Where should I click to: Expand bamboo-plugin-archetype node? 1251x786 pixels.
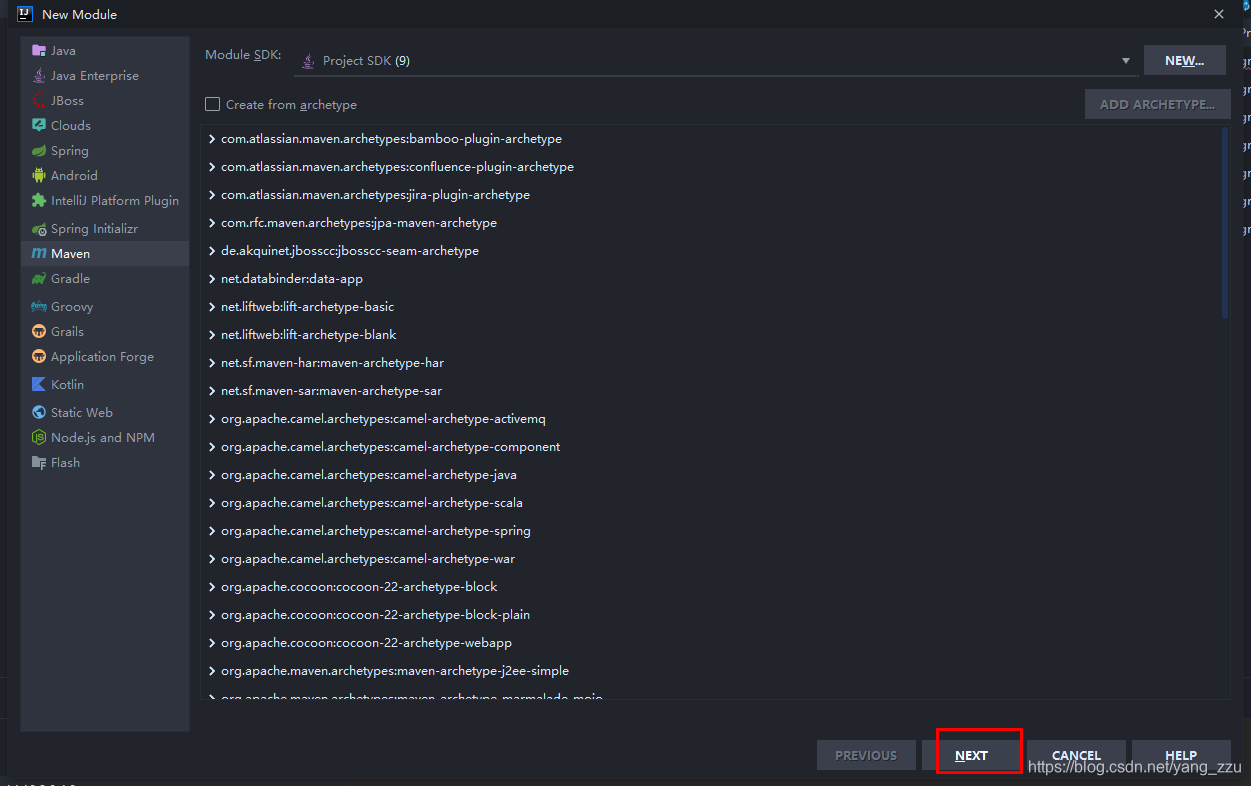click(x=212, y=139)
